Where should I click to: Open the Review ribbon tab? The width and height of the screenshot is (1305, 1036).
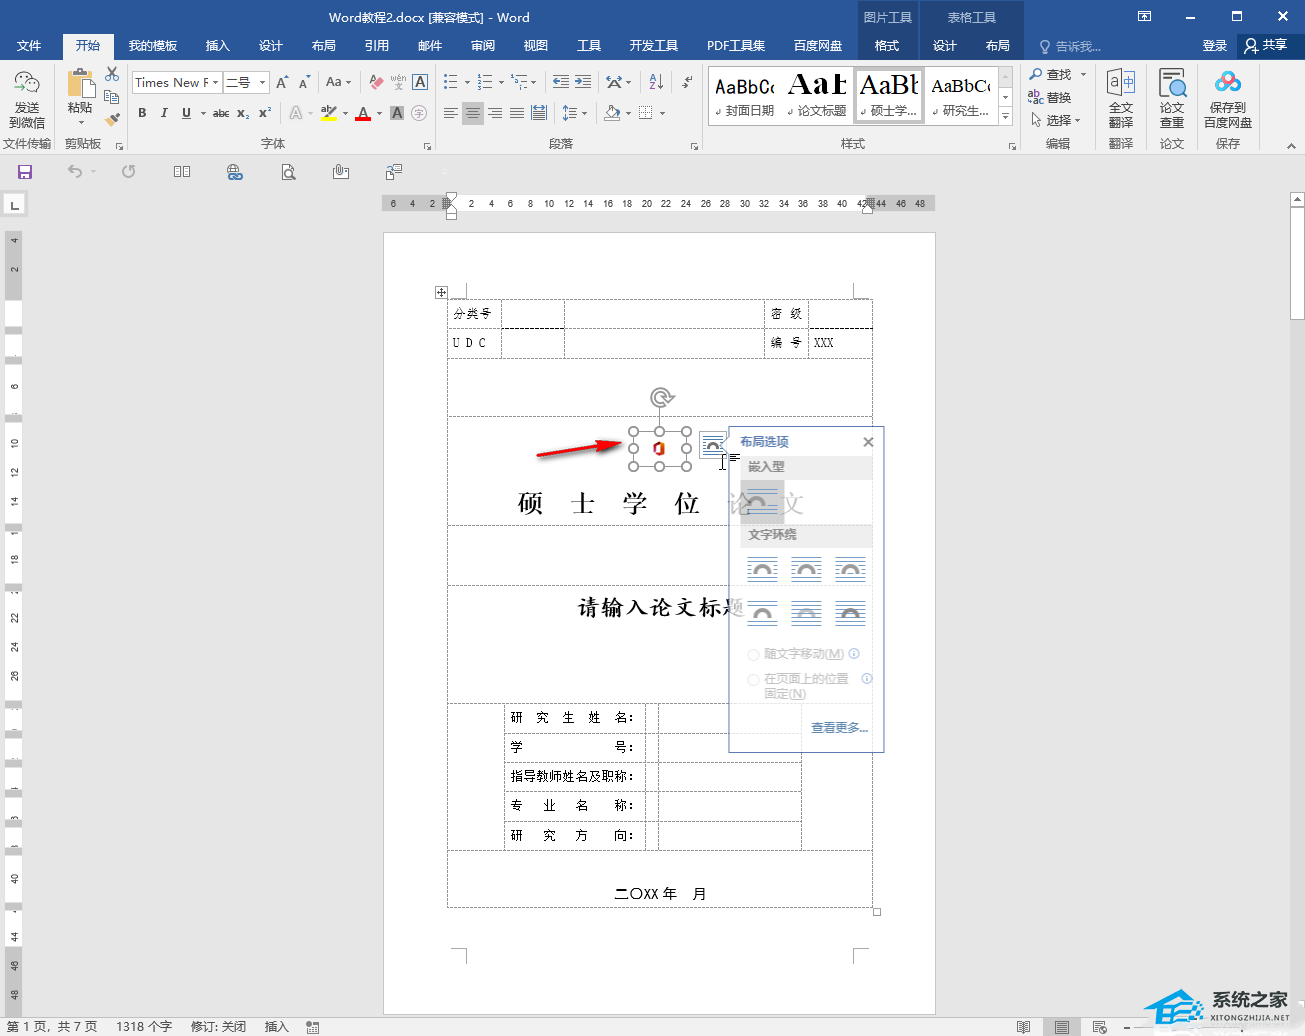click(483, 46)
